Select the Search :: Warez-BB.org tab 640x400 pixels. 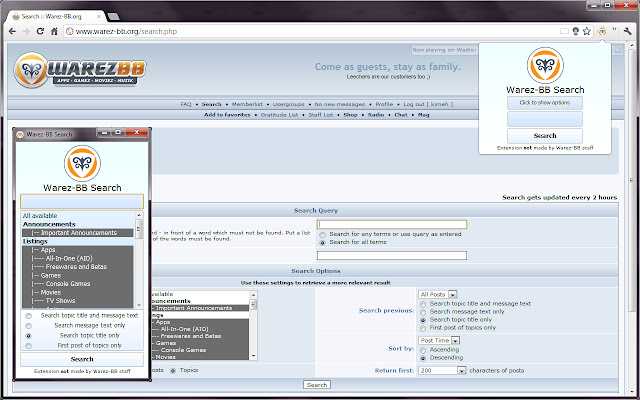tap(55, 17)
